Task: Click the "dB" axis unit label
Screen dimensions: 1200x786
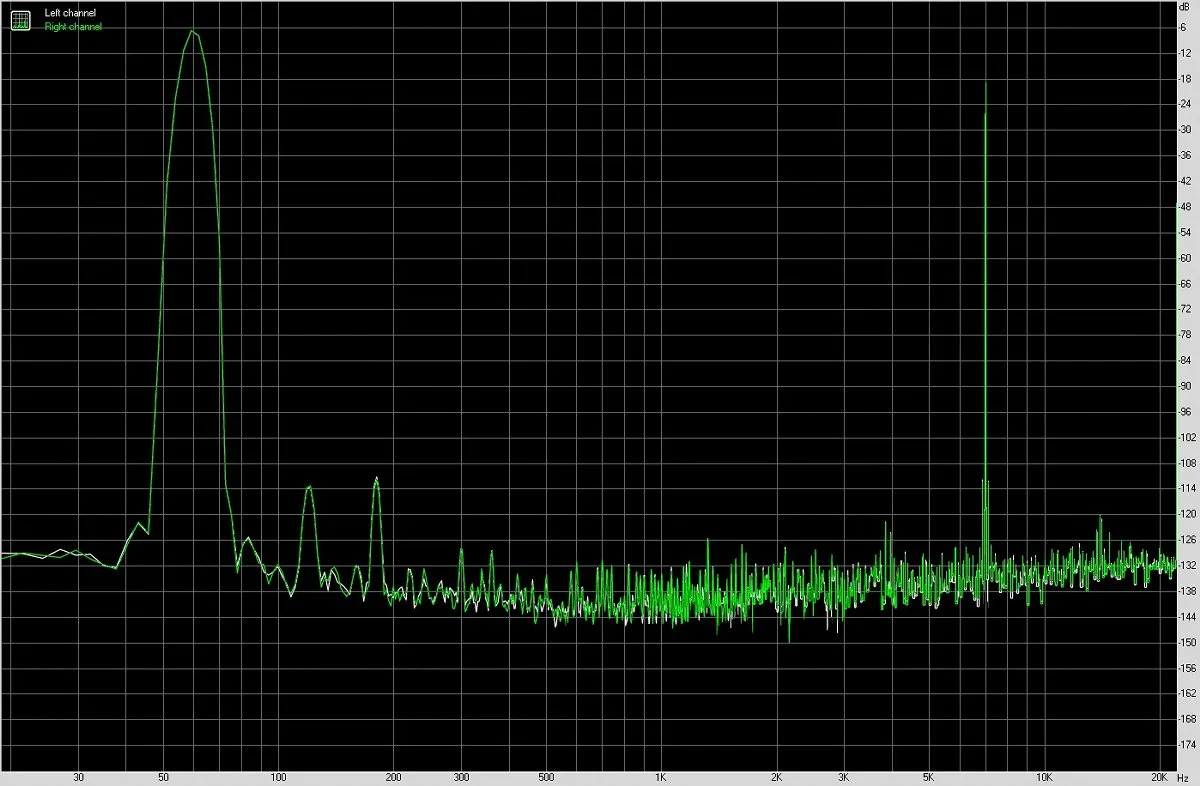Action: (x=1185, y=8)
